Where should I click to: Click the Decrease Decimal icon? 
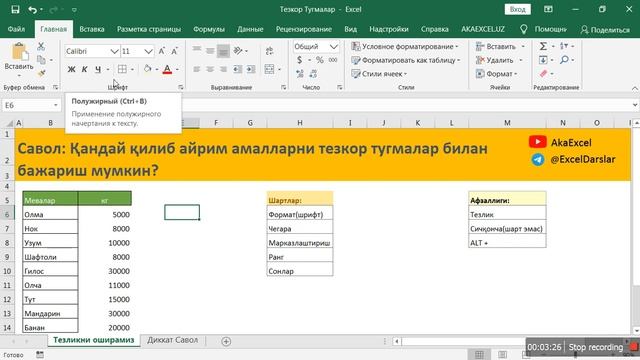[313, 74]
